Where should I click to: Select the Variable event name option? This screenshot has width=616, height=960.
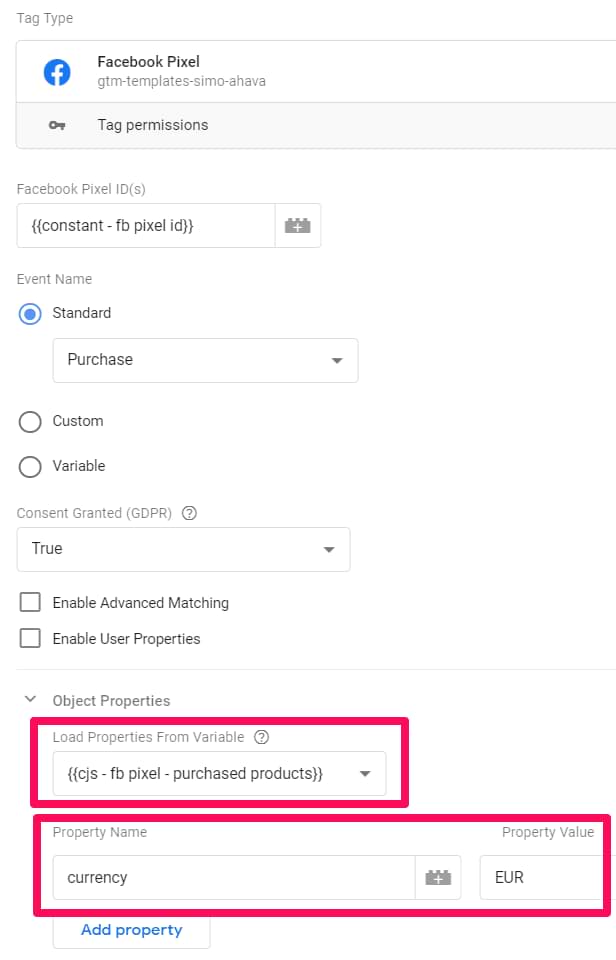tap(30, 466)
